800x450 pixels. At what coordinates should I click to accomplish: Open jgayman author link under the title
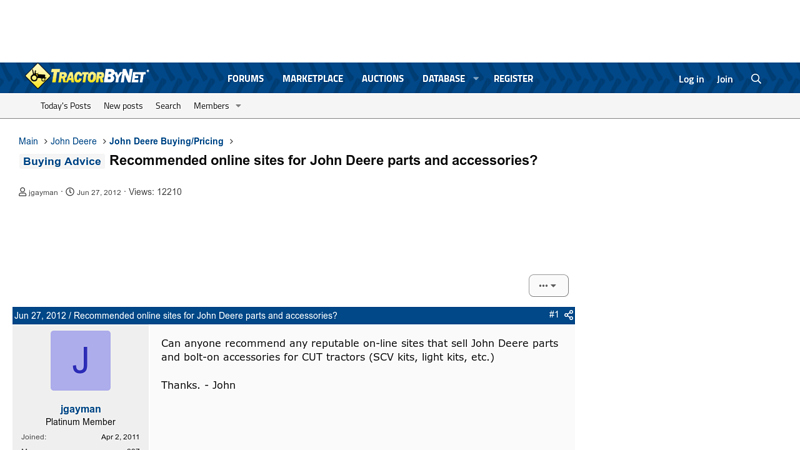click(x=43, y=192)
